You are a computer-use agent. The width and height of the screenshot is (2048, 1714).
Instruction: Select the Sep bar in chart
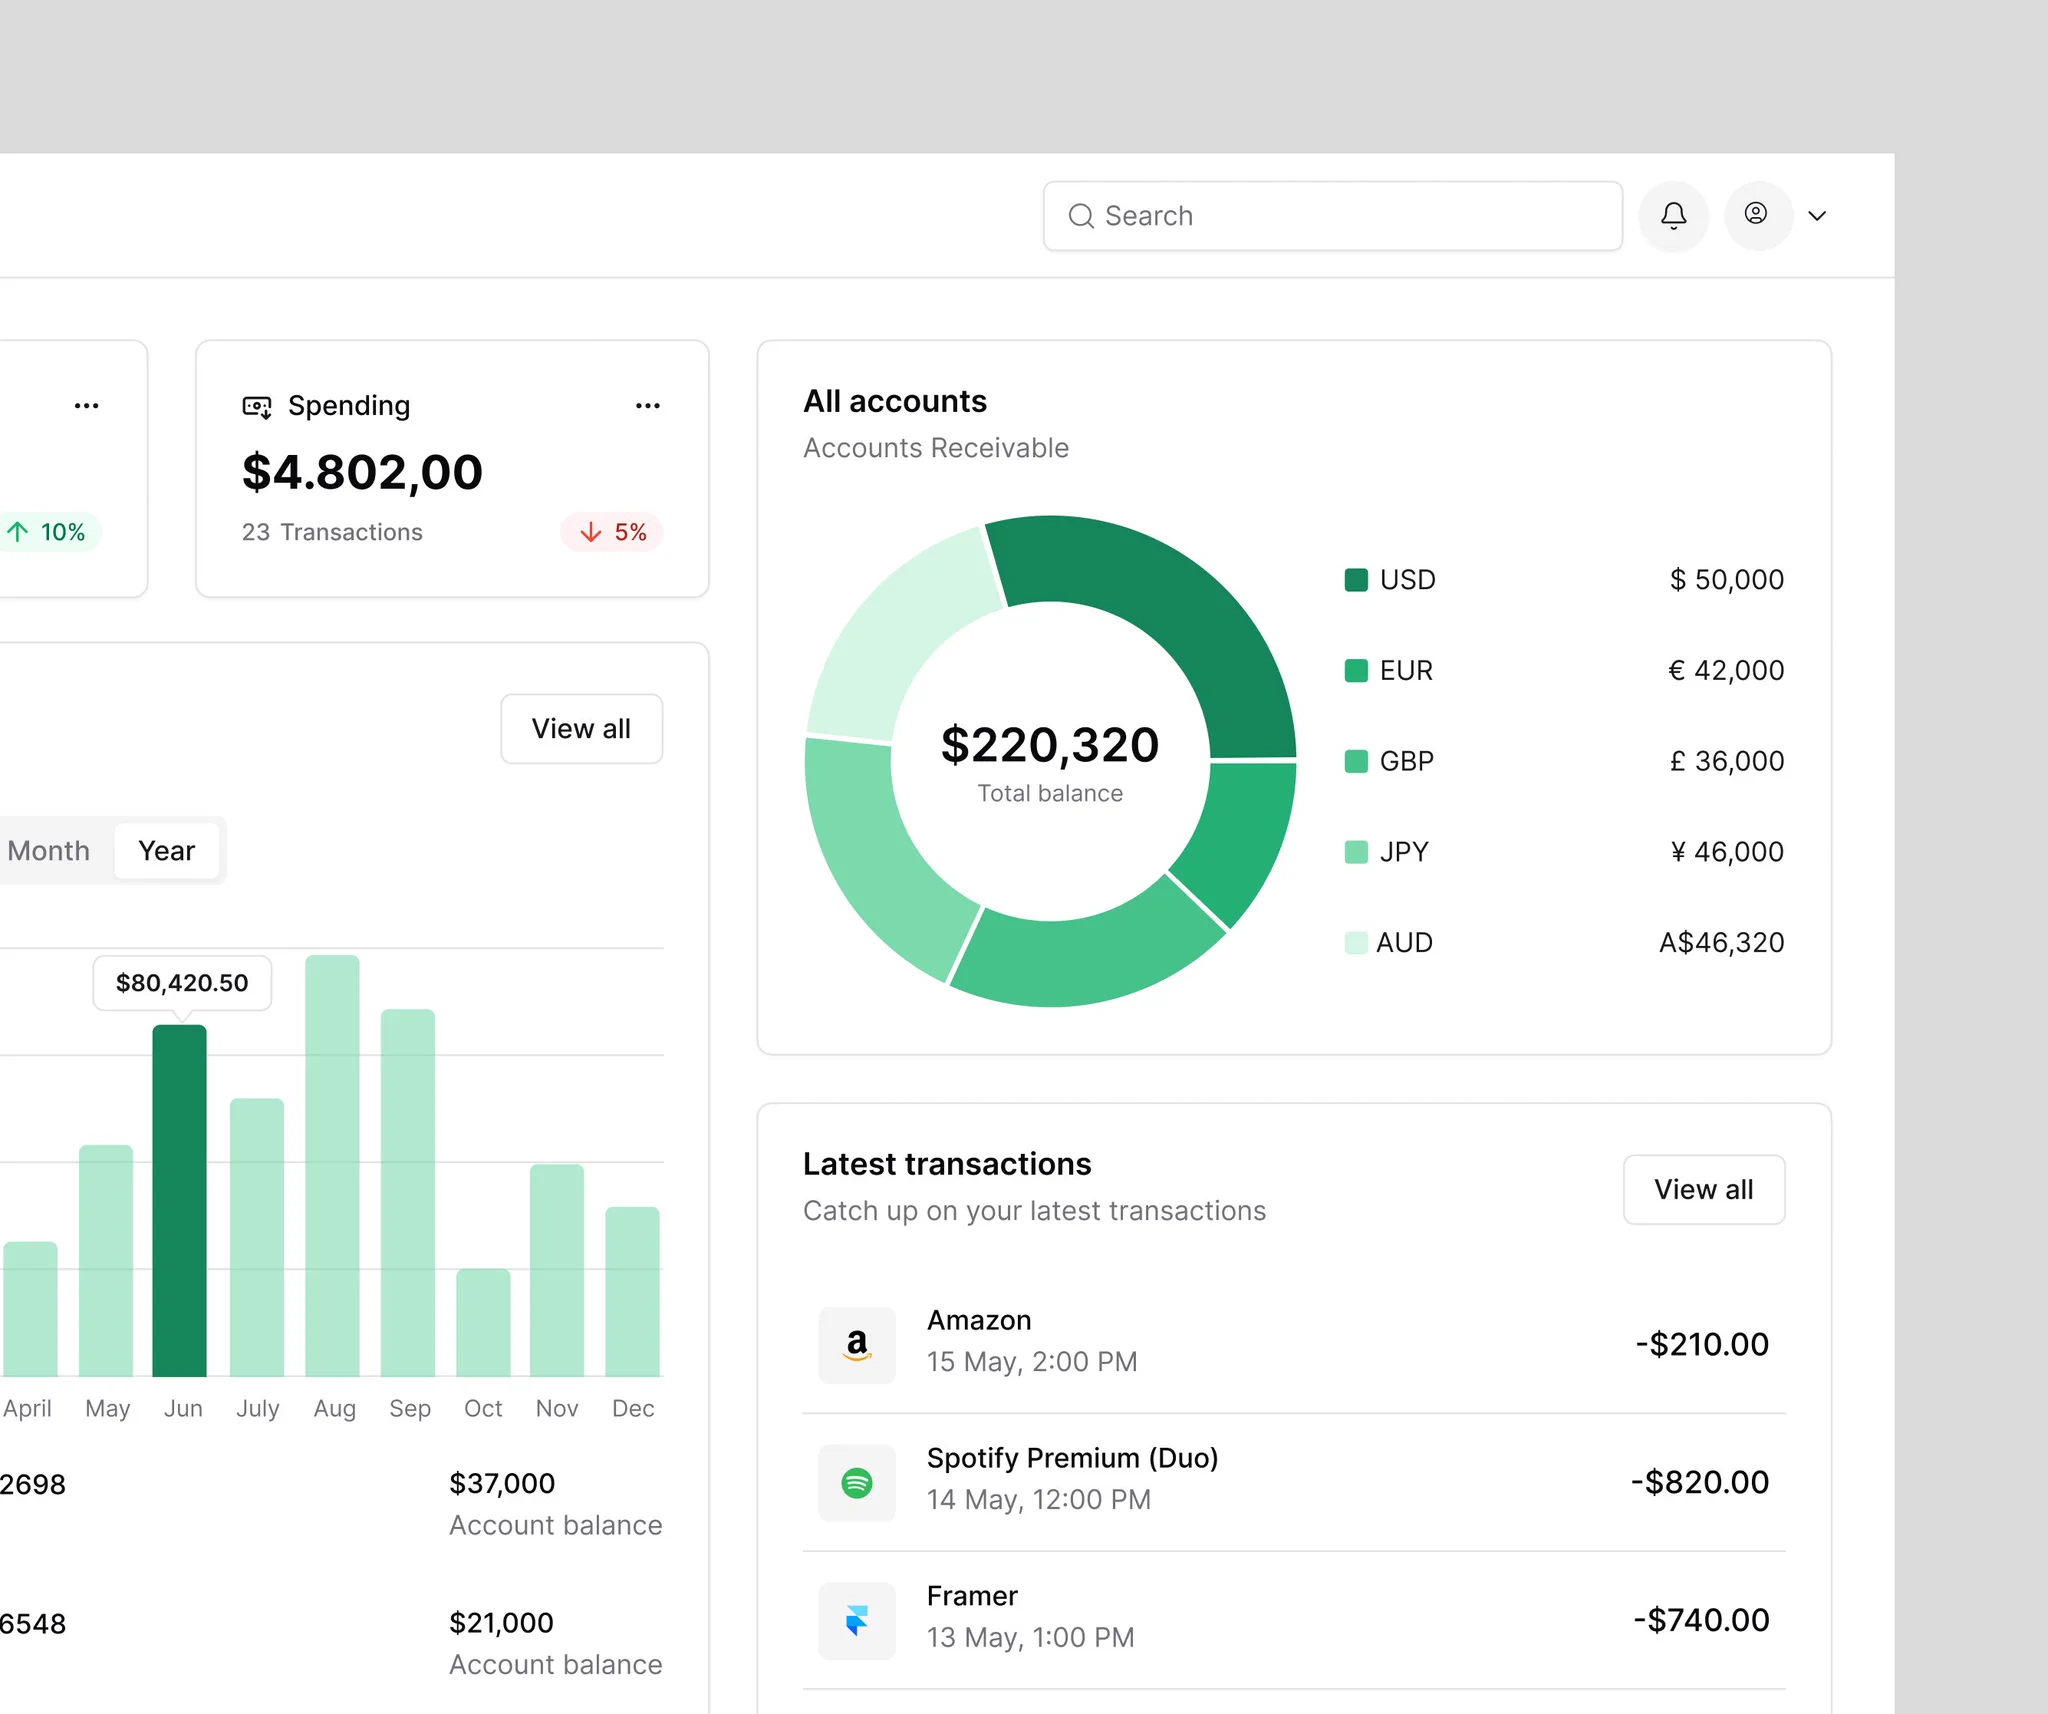click(x=408, y=1192)
